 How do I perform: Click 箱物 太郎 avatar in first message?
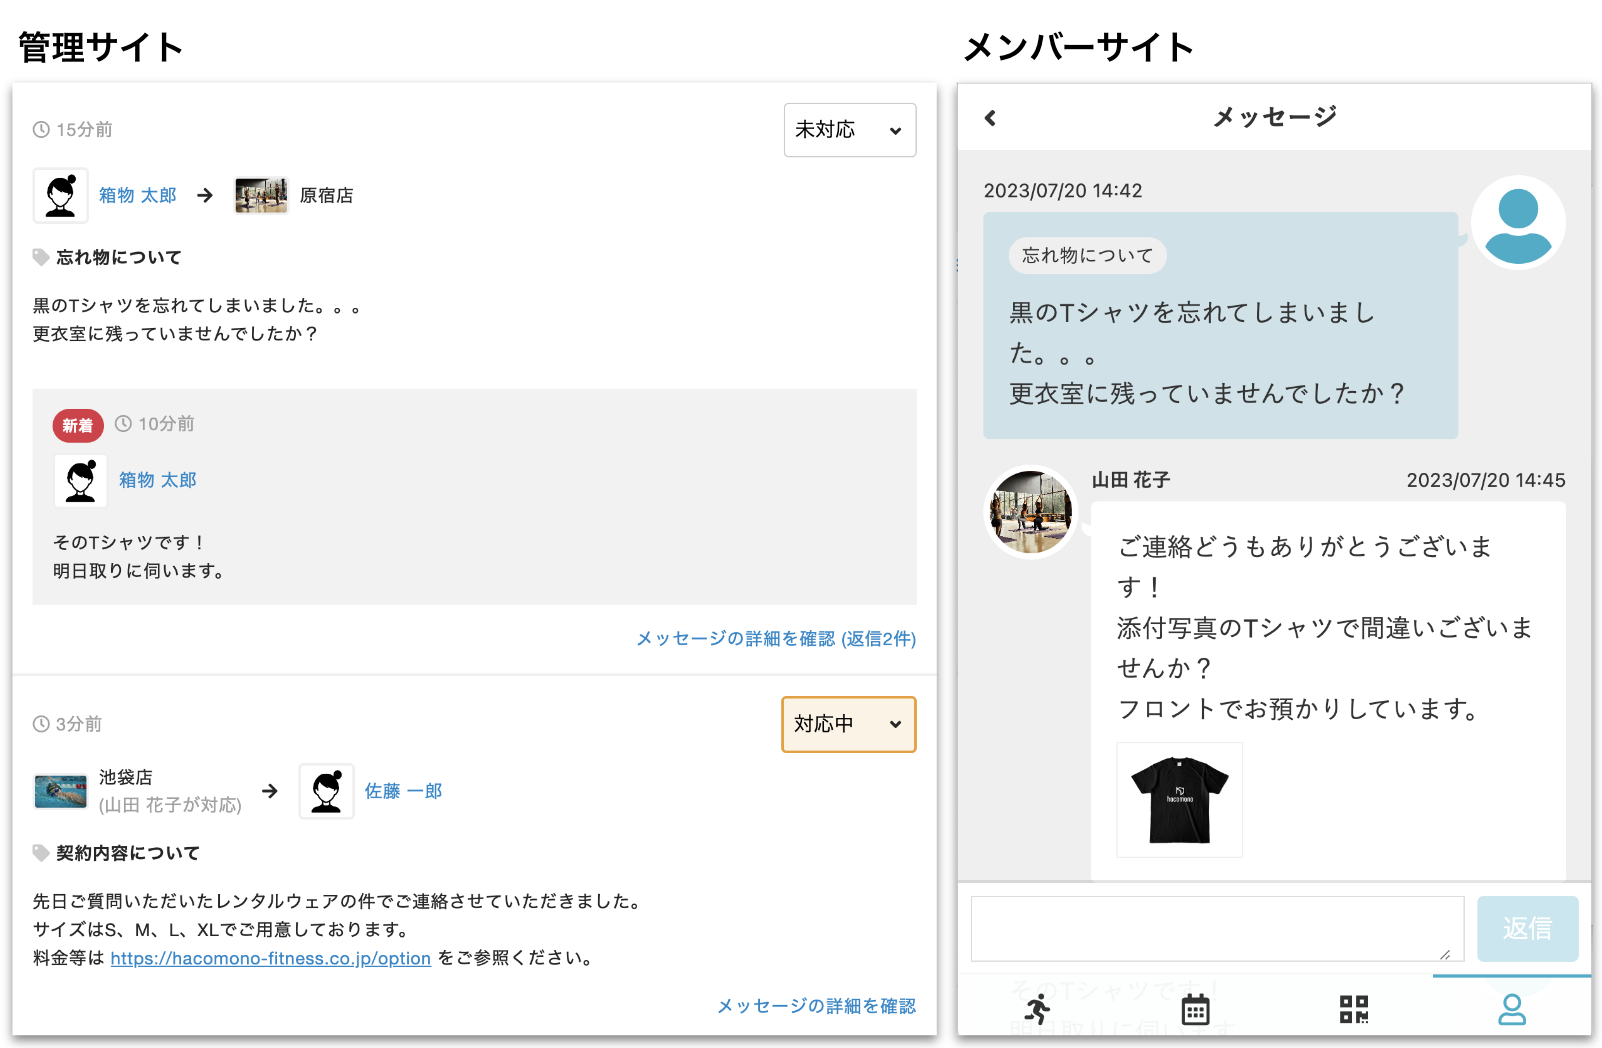coord(61,195)
